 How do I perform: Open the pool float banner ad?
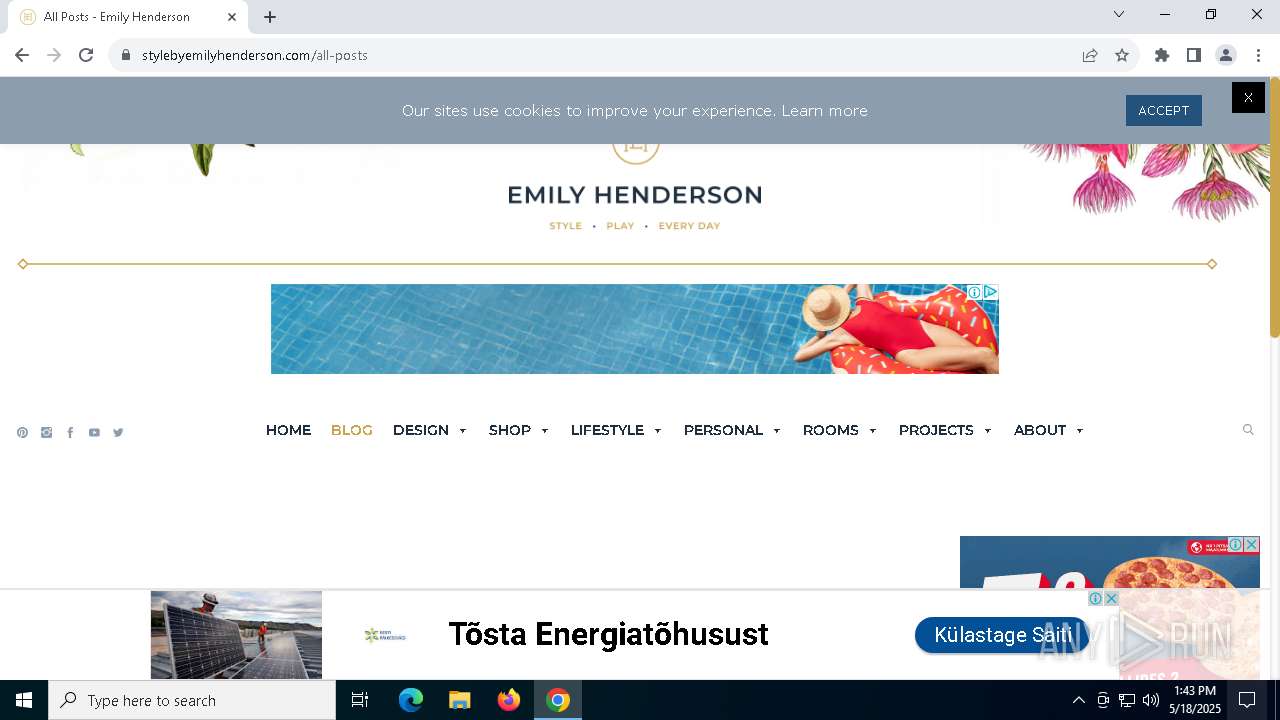tap(635, 329)
